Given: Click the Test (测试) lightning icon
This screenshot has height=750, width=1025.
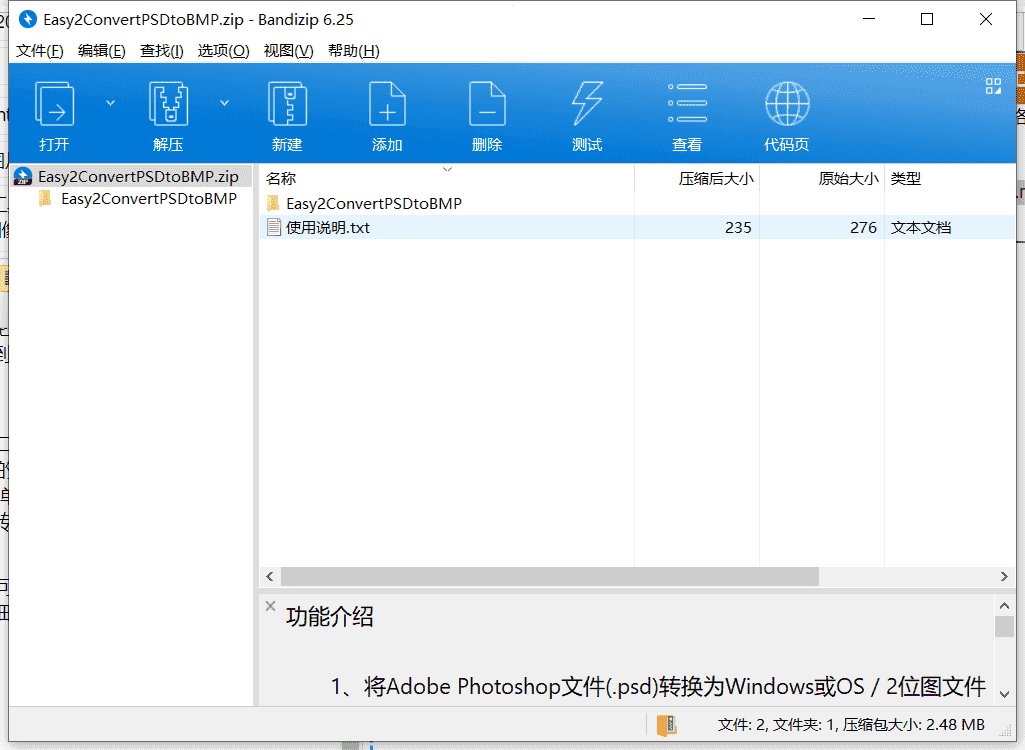Looking at the screenshot, I should tap(587, 104).
